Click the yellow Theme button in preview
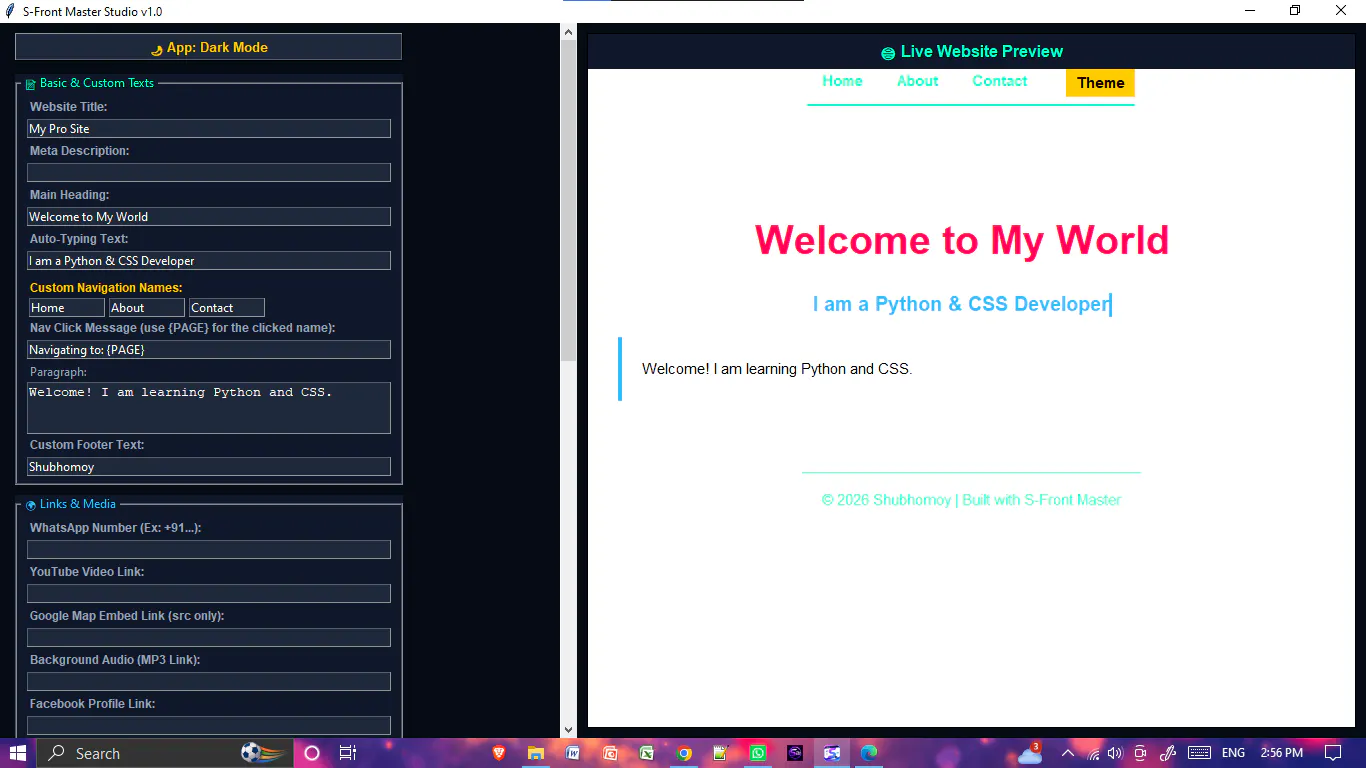 click(x=1100, y=83)
